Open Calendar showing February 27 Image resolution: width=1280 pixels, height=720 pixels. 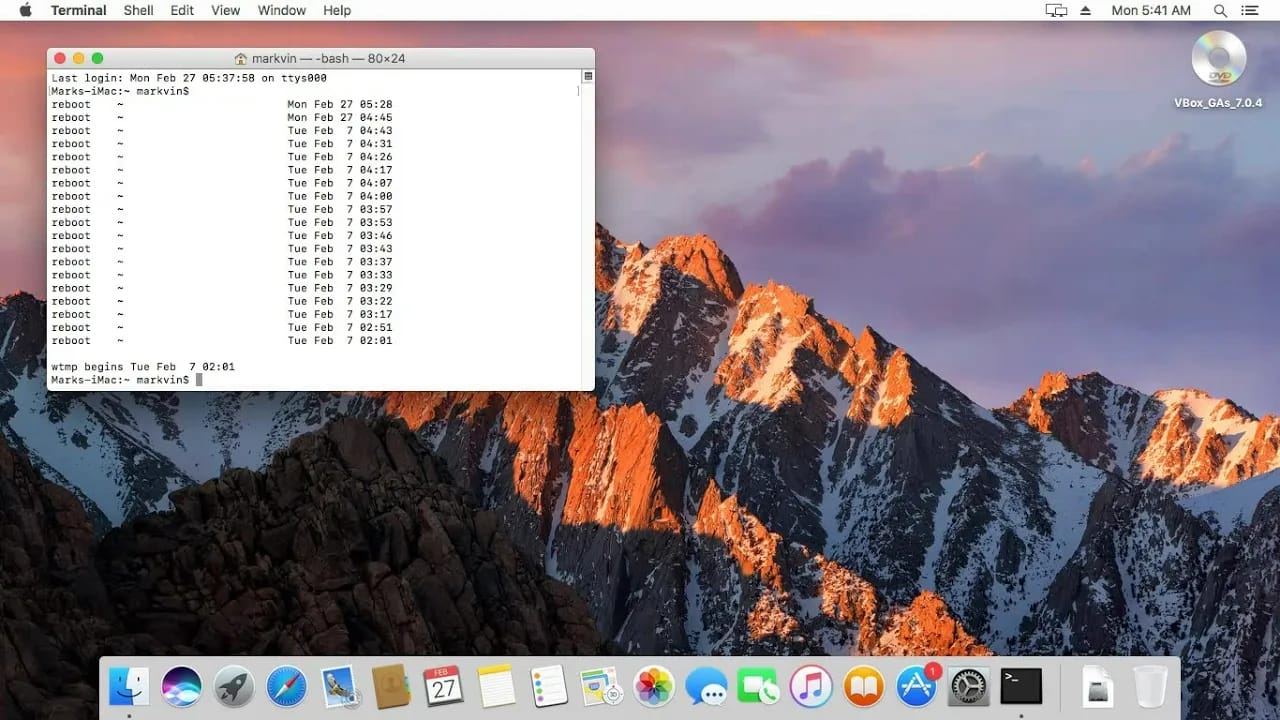(443, 686)
